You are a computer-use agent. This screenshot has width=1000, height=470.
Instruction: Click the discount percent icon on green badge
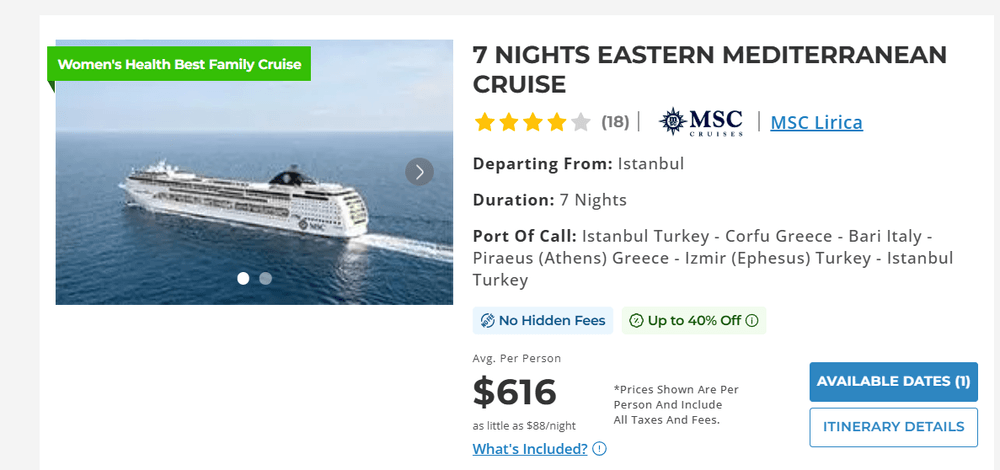pos(636,321)
